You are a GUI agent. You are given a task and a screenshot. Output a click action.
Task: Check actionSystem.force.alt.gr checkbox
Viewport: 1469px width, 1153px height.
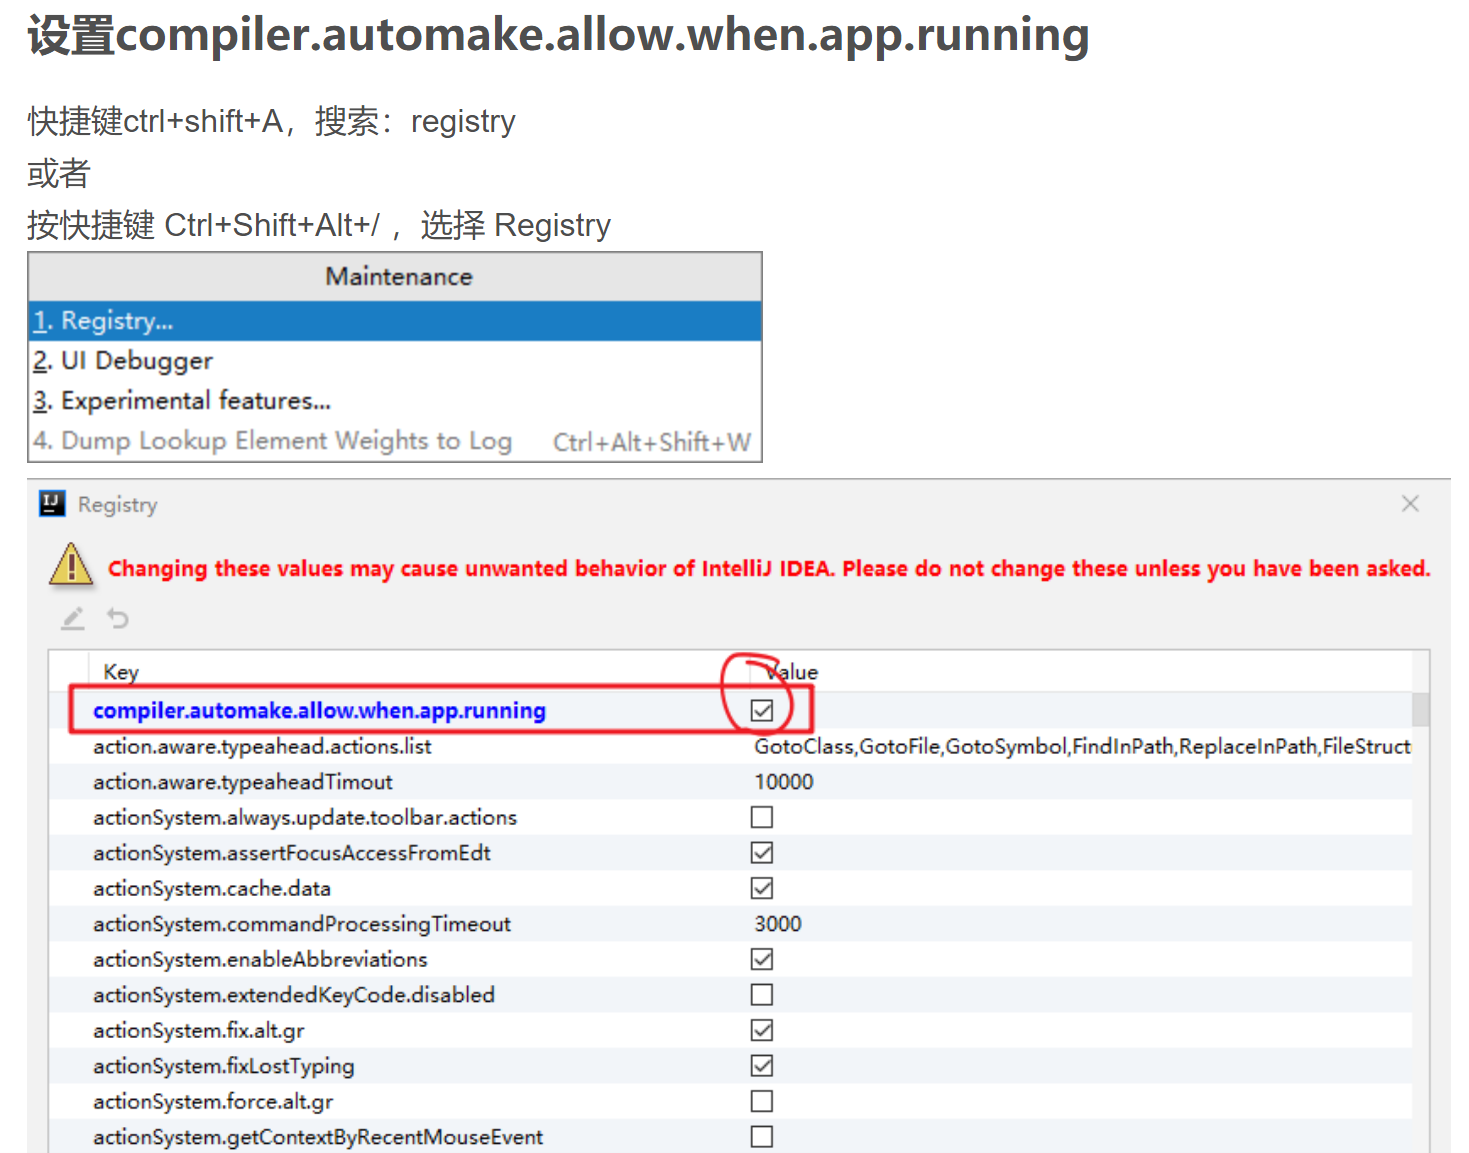coord(762,1101)
